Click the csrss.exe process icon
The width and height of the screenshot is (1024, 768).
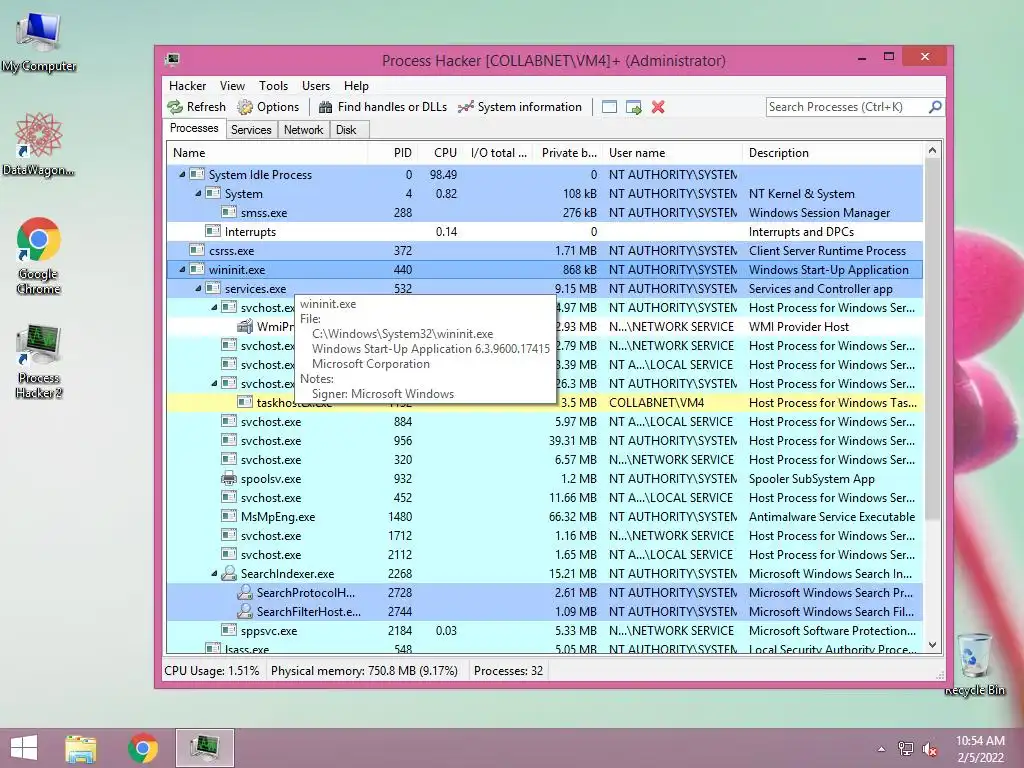point(197,251)
